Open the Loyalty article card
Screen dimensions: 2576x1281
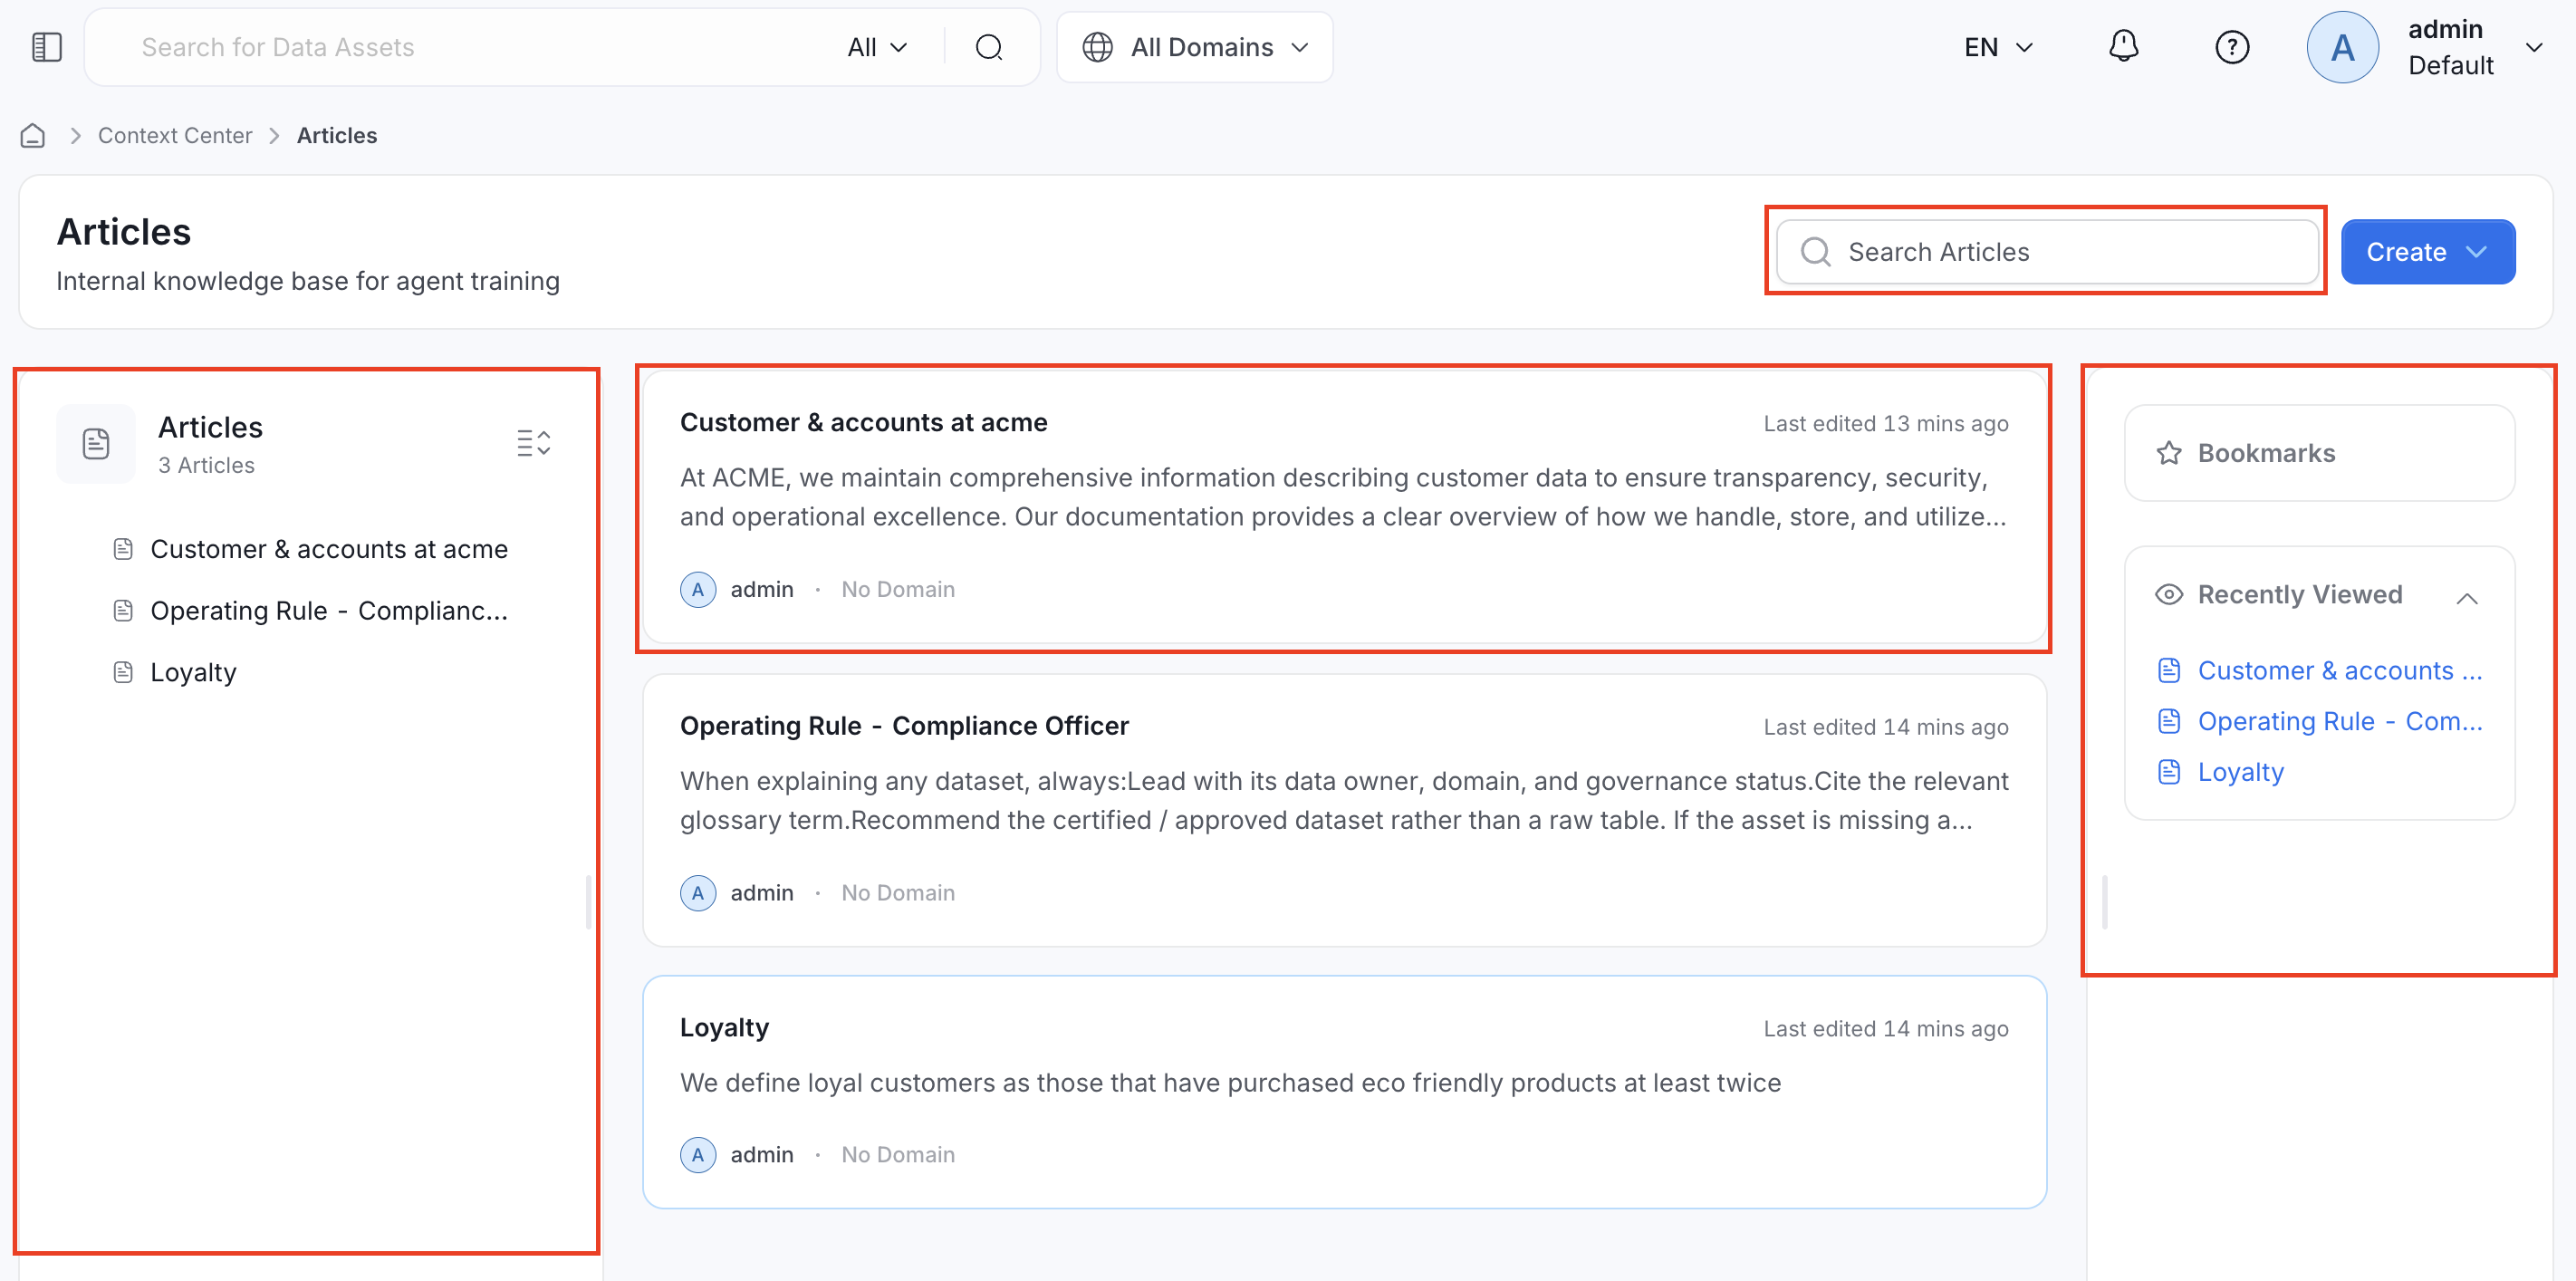1344,1092
